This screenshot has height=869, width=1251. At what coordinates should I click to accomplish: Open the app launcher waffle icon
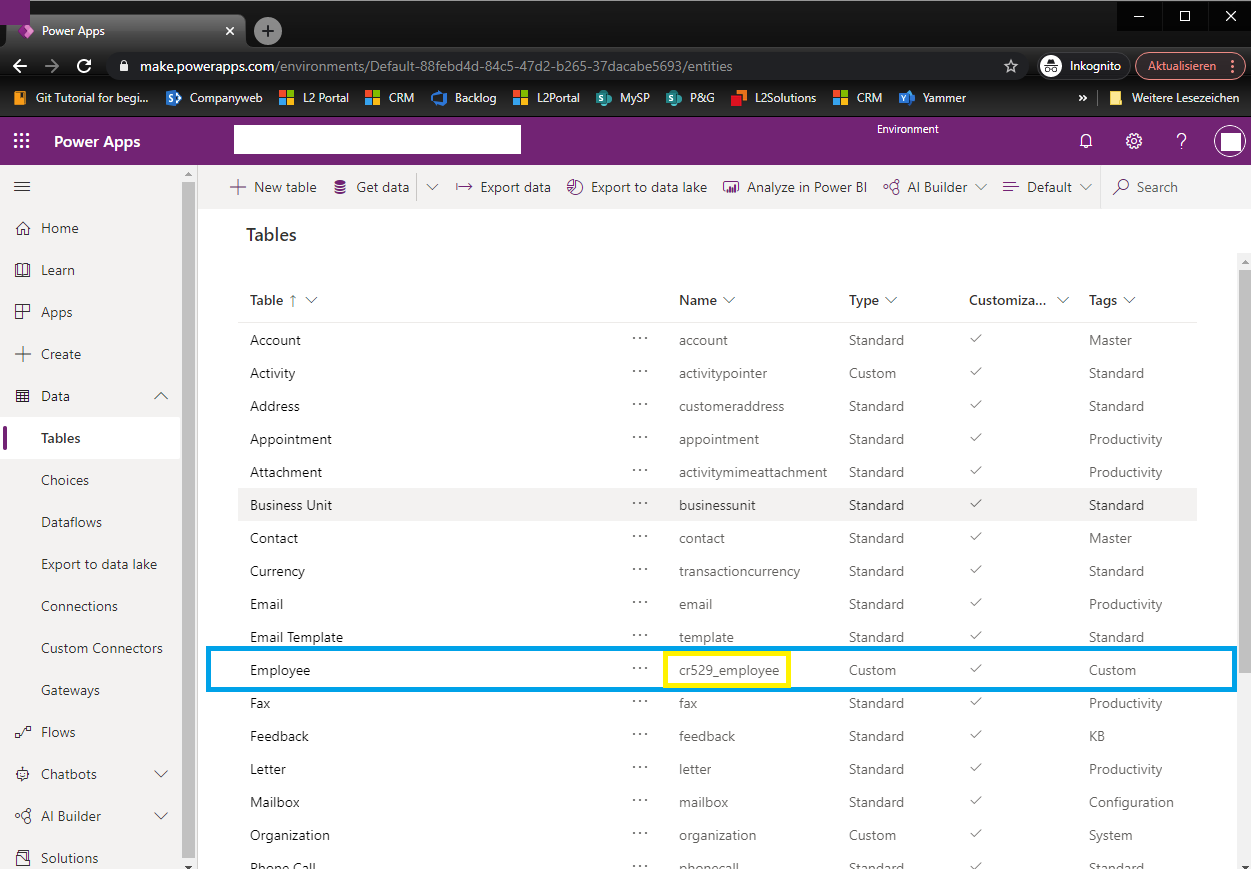tap(22, 141)
